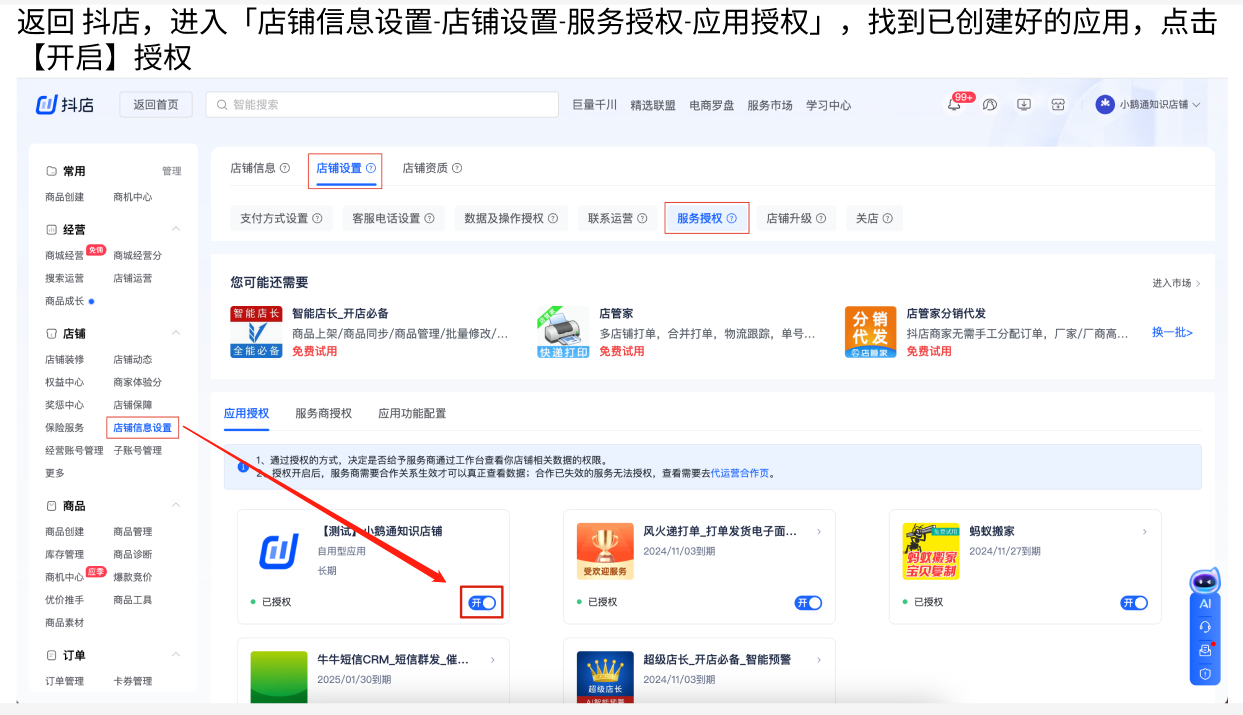Expand the 蚂蚁搬家 card chevron
Screen dimensions: 1243x715
[1145, 532]
